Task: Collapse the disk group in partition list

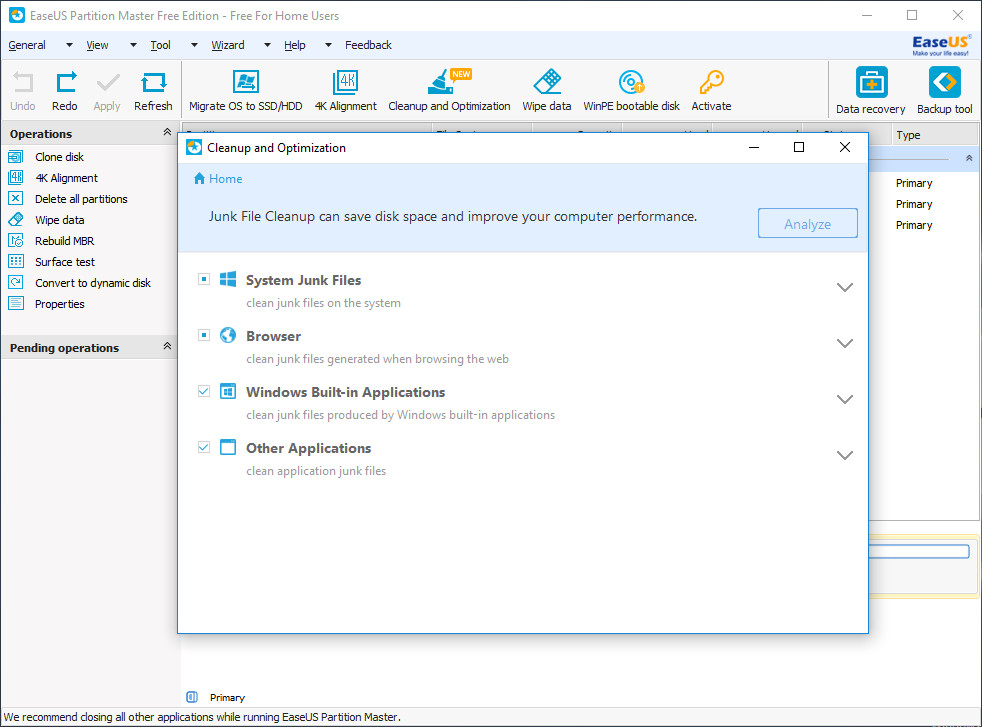Action: click(969, 158)
